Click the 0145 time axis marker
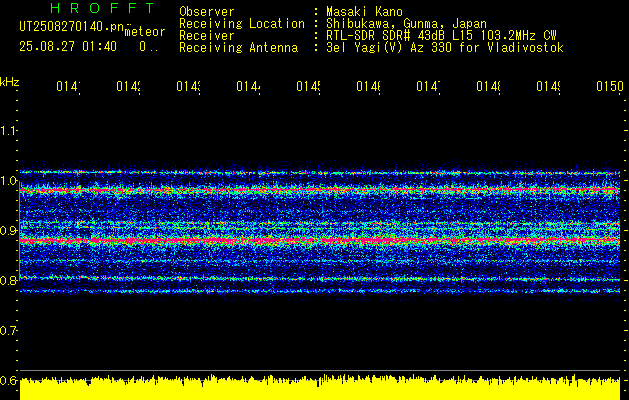 pos(308,86)
